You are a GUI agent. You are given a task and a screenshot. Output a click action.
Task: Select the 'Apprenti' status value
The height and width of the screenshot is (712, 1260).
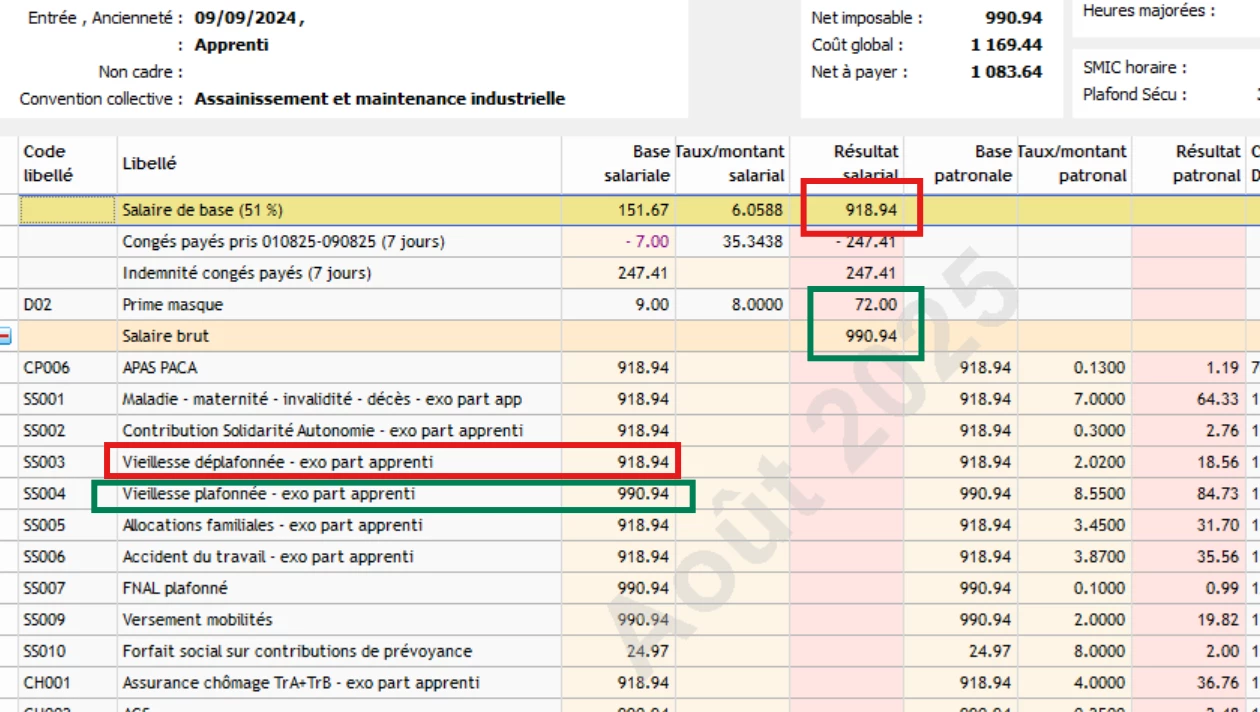click(x=232, y=45)
